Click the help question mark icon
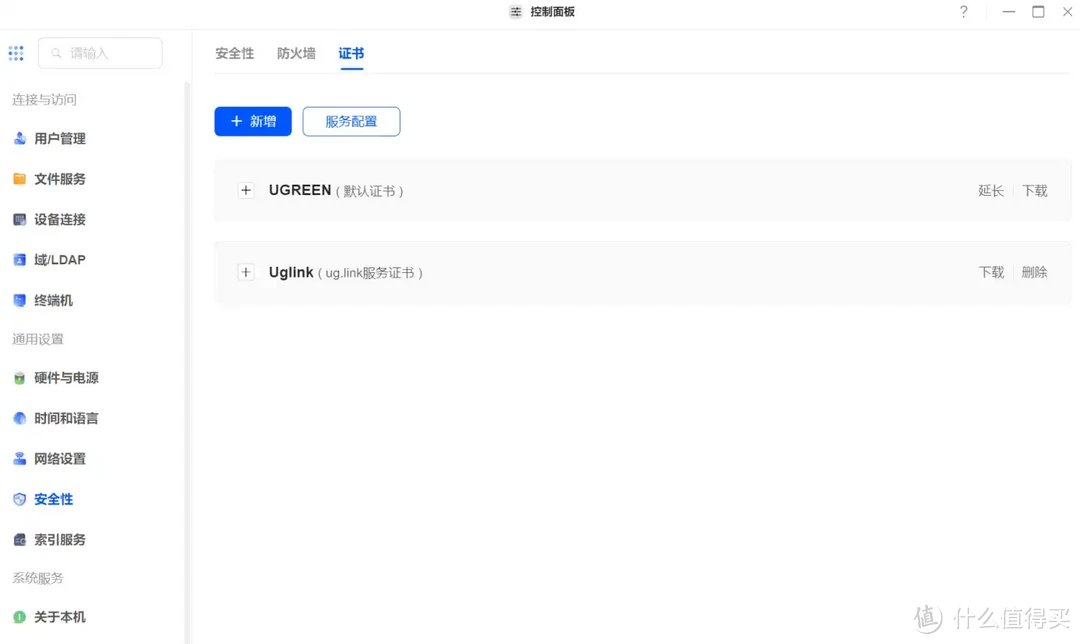This screenshot has width=1080, height=644. (x=963, y=12)
